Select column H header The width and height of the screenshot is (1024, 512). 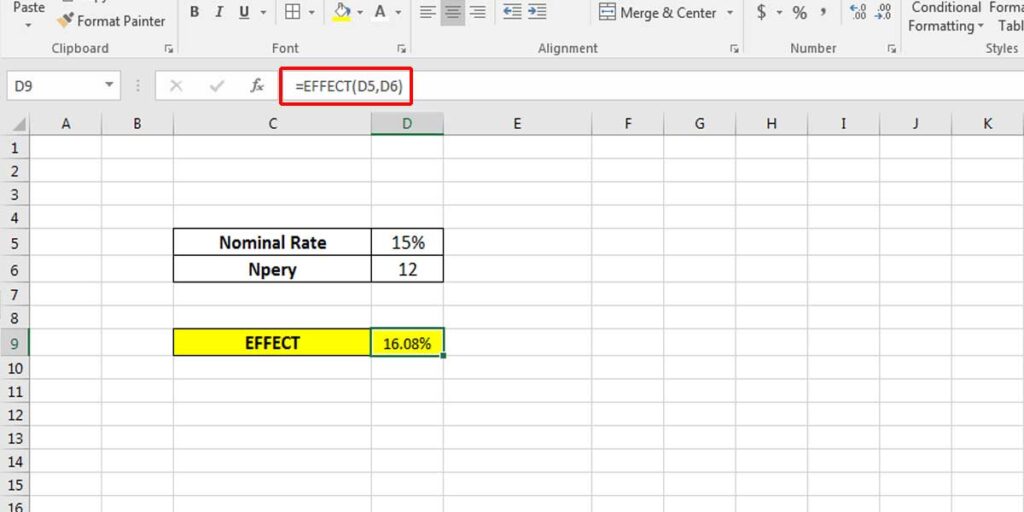[771, 124]
